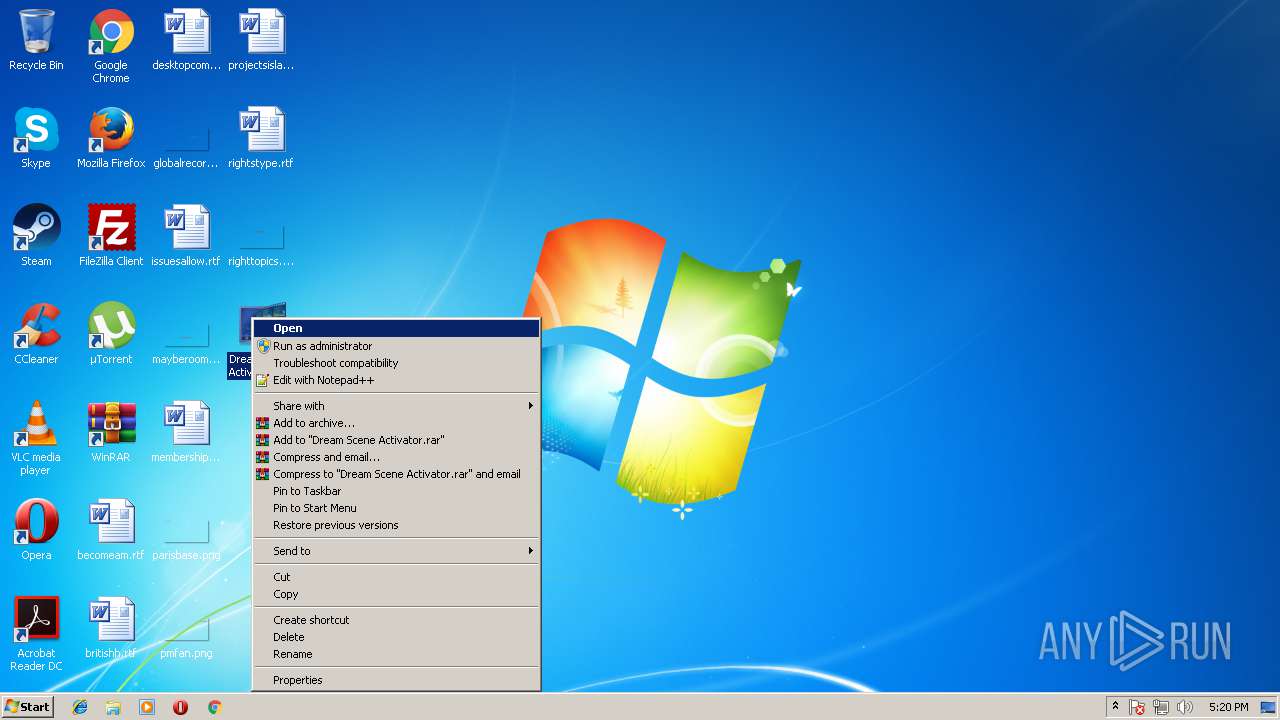The image size is (1280, 720).
Task: Open the volume speaker tray icon
Action: click(1185, 707)
